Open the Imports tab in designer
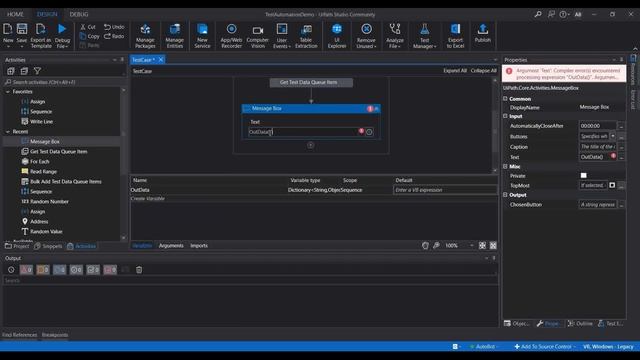Image resolution: width=640 pixels, height=360 pixels. (199, 246)
